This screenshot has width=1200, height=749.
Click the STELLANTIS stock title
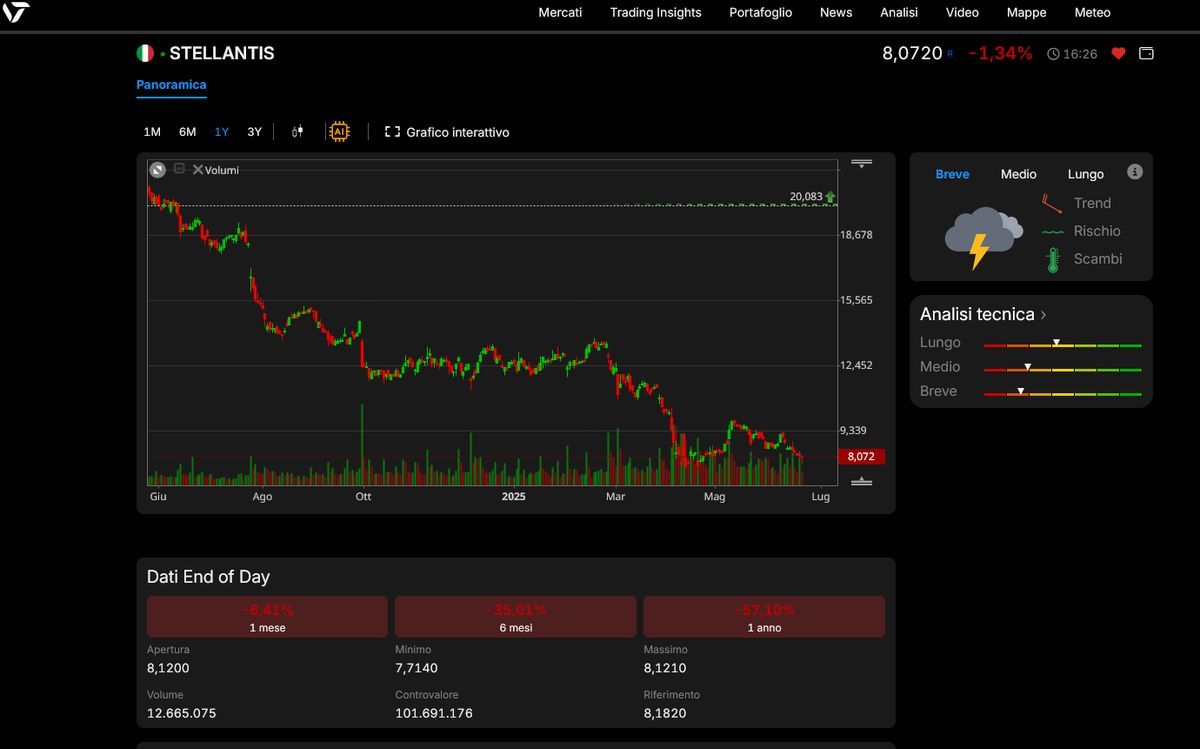tap(222, 53)
